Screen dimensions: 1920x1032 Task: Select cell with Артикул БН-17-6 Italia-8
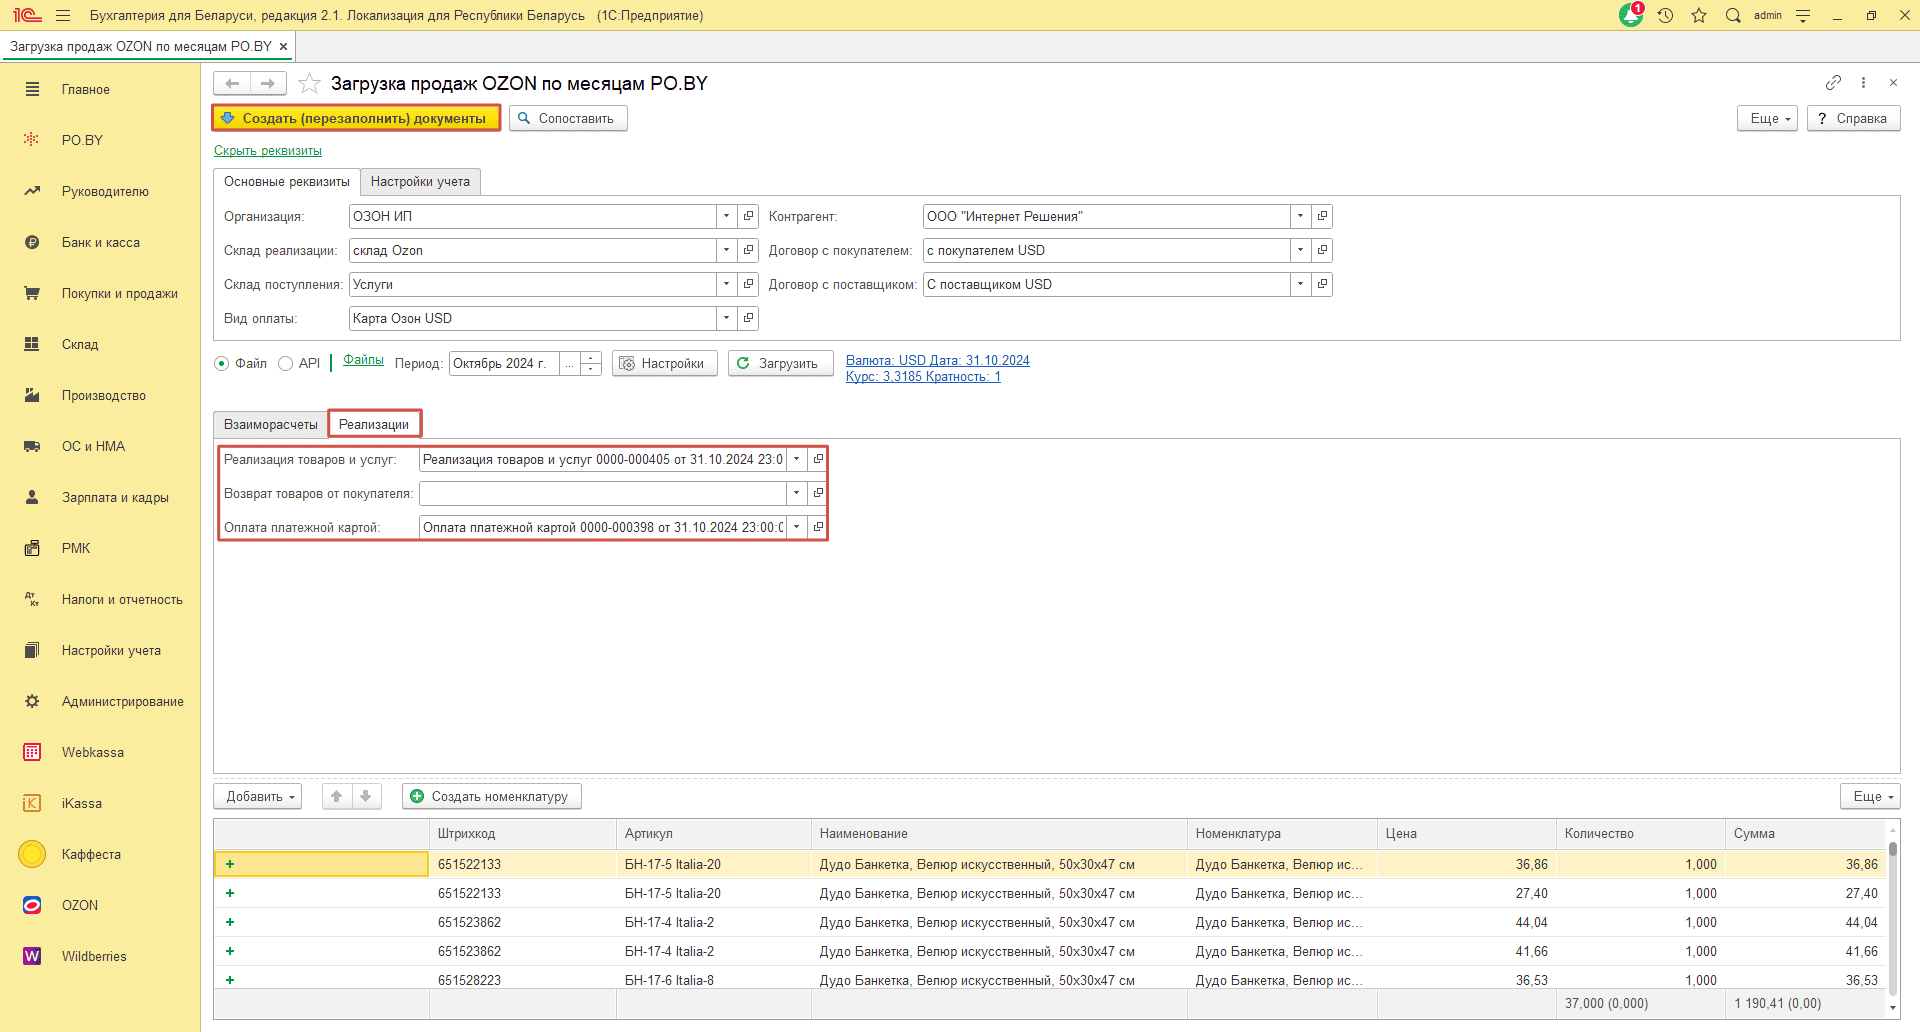coord(713,980)
